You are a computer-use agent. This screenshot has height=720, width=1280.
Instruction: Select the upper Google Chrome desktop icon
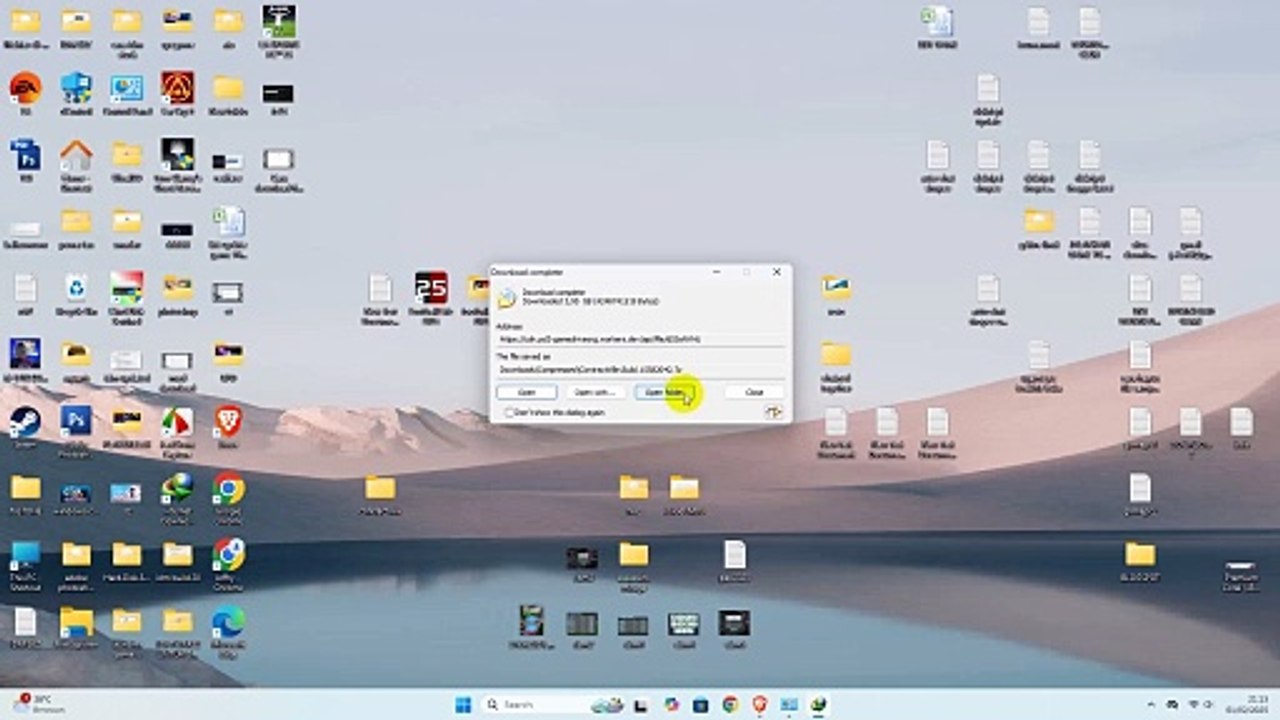[228, 488]
